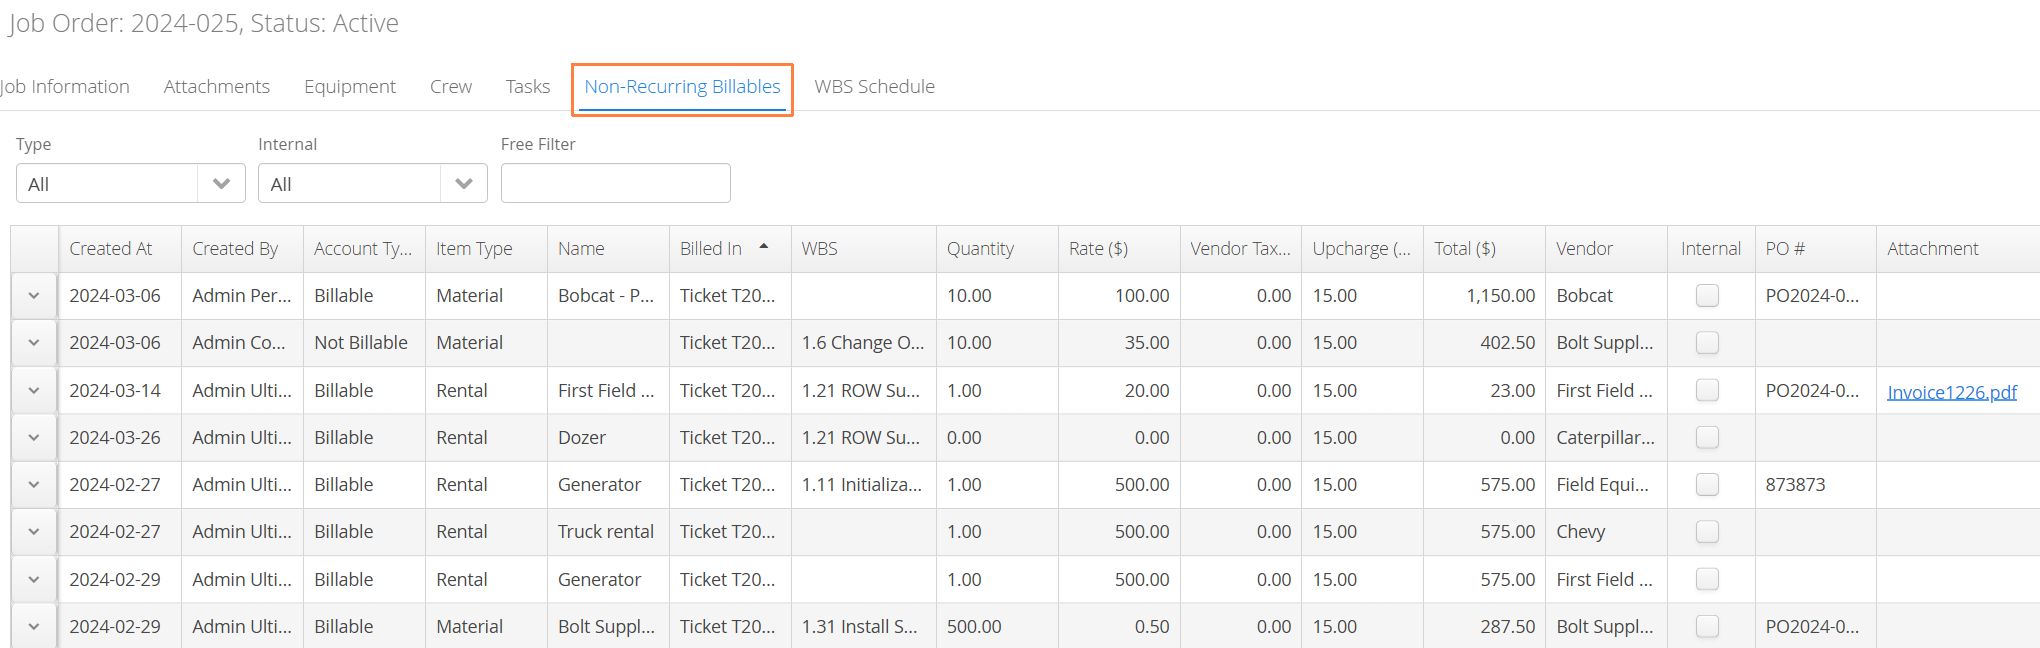Sort by the Billed In column header
The width and height of the screenshot is (2040, 648).
pos(729,249)
